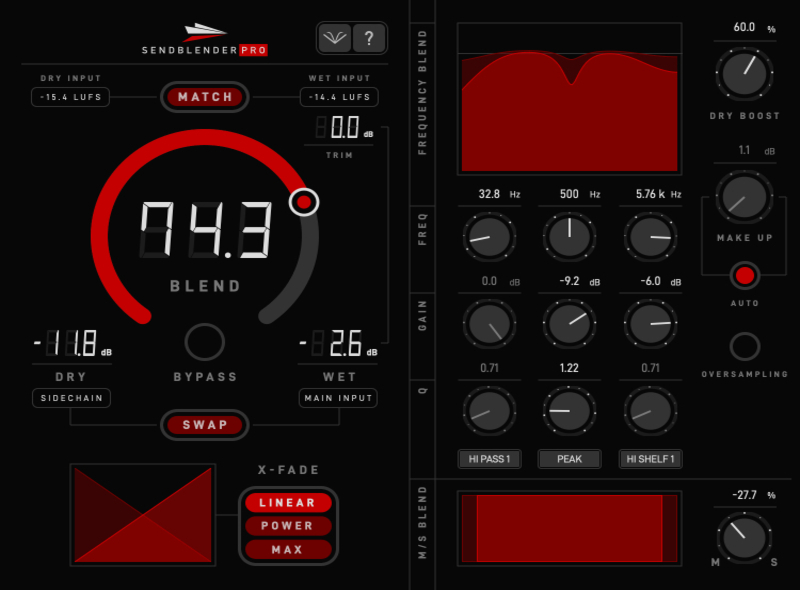800x590 pixels.
Task: Open the HI PASS 1 filter type dropdown
Action: tap(490, 459)
